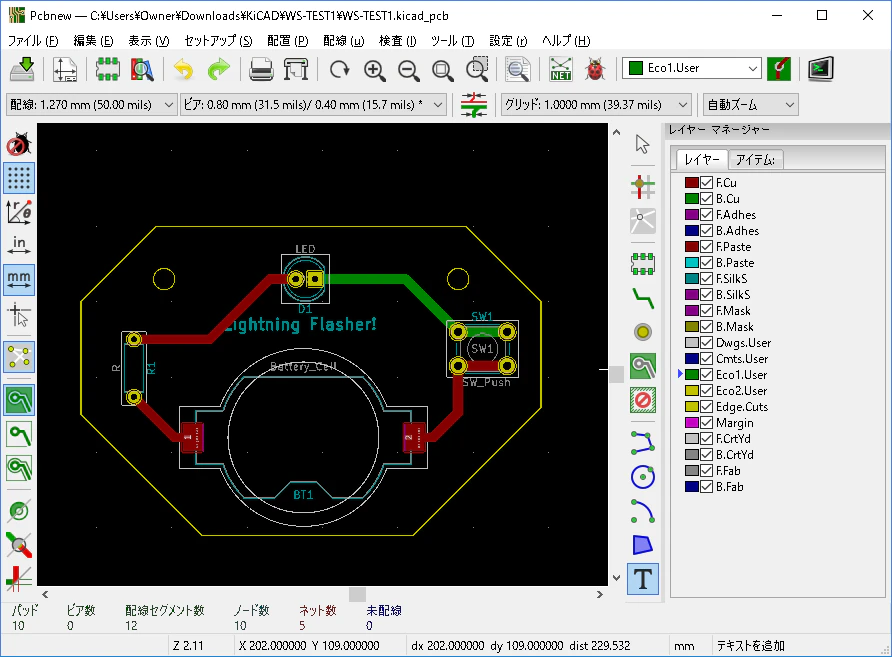Screen dimensions: 892x657
Task: Click Eco2.User yellow color swatch
Action: (691, 391)
